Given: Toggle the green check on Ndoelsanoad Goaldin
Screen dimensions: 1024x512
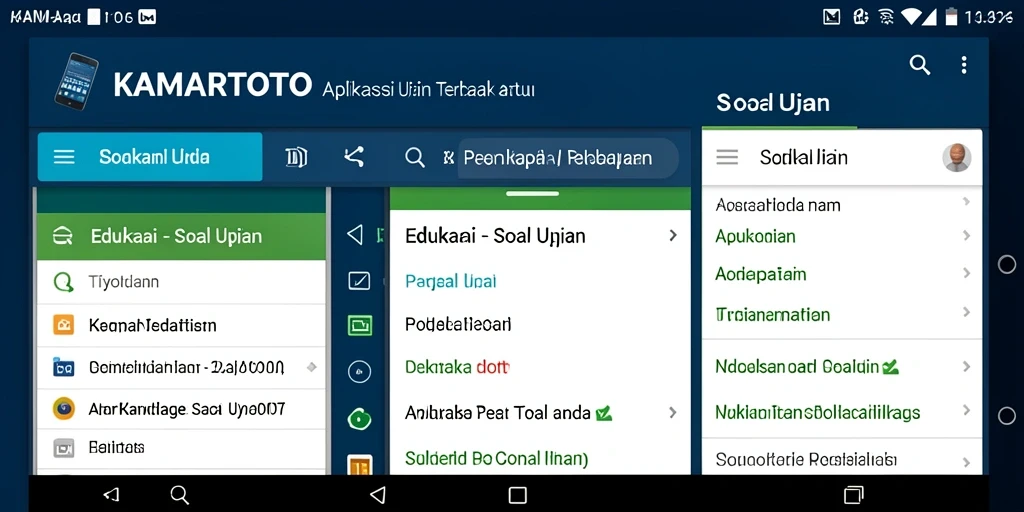Looking at the screenshot, I should 890,367.
